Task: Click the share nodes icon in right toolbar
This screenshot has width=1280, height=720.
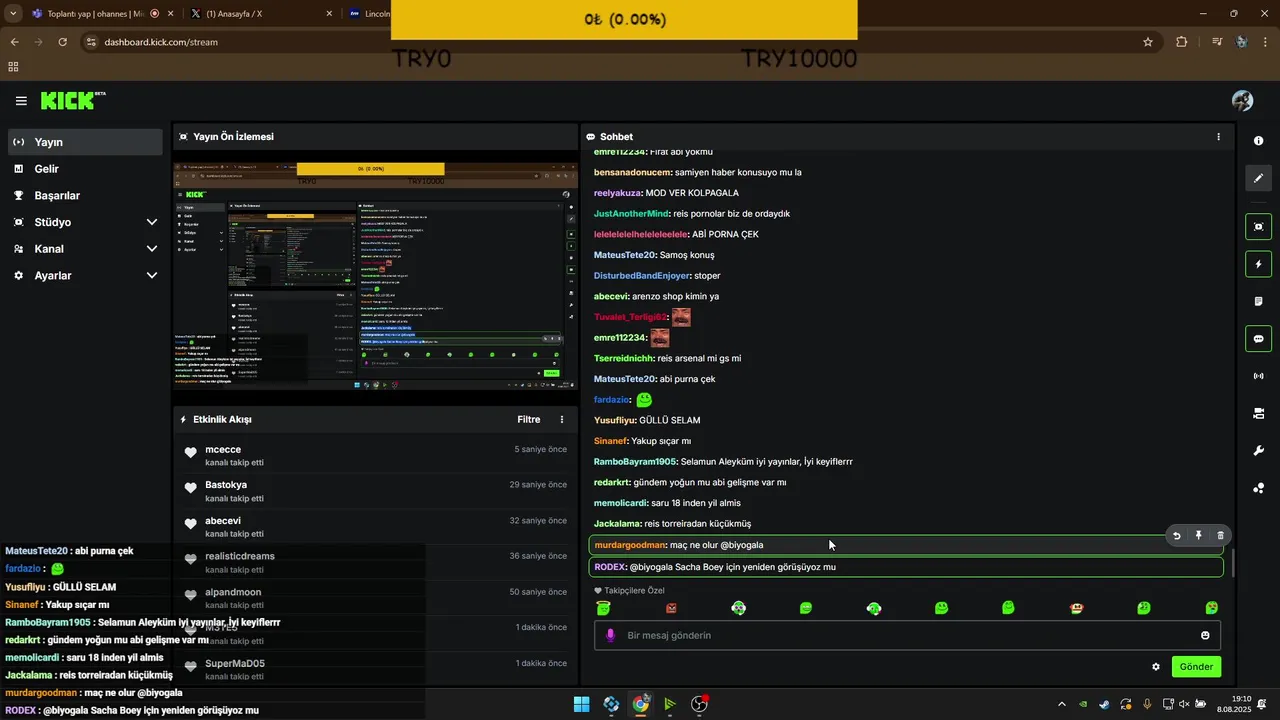Action: point(1259,488)
